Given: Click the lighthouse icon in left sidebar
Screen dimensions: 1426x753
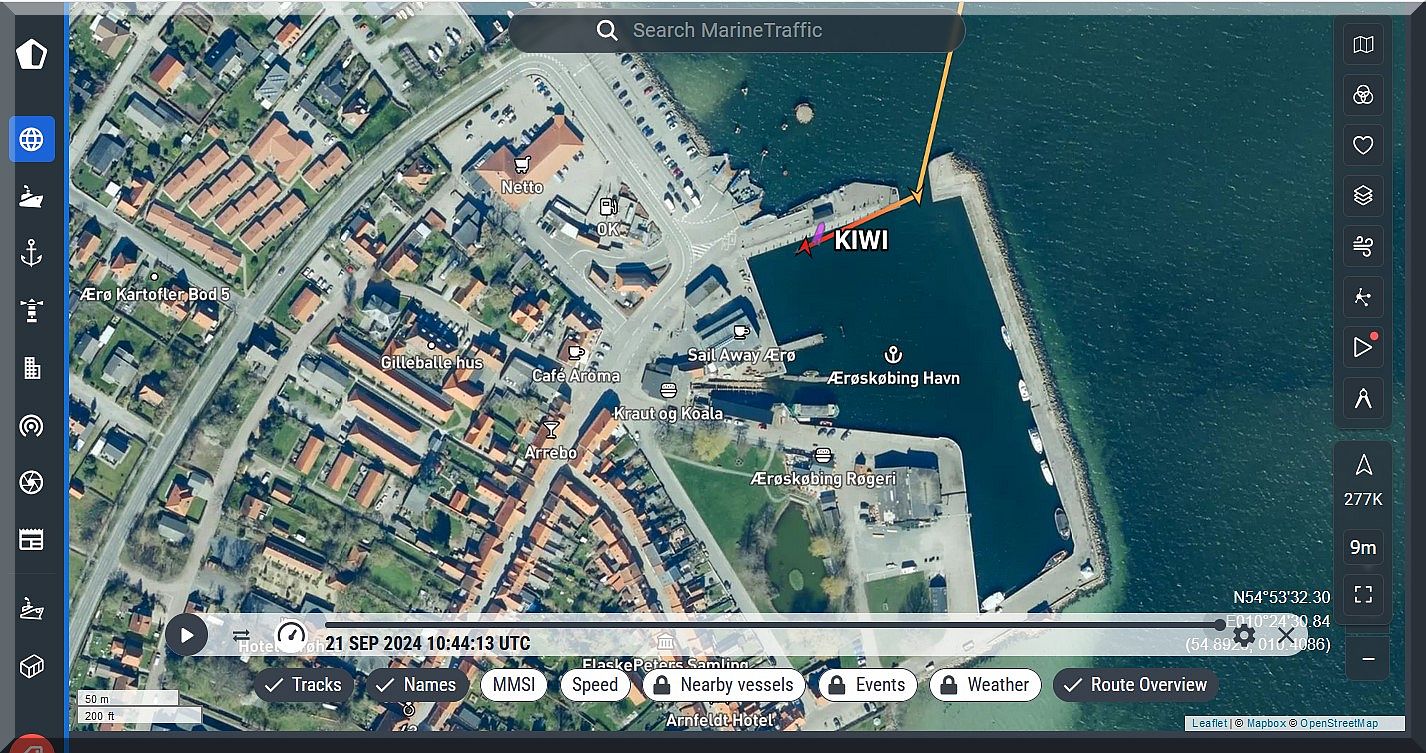Looking at the screenshot, I should pyautogui.click(x=32, y=310).
